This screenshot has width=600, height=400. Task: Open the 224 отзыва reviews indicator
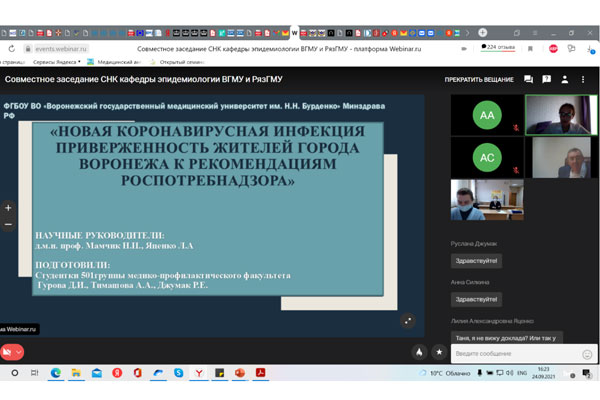[x=498, y=47]
